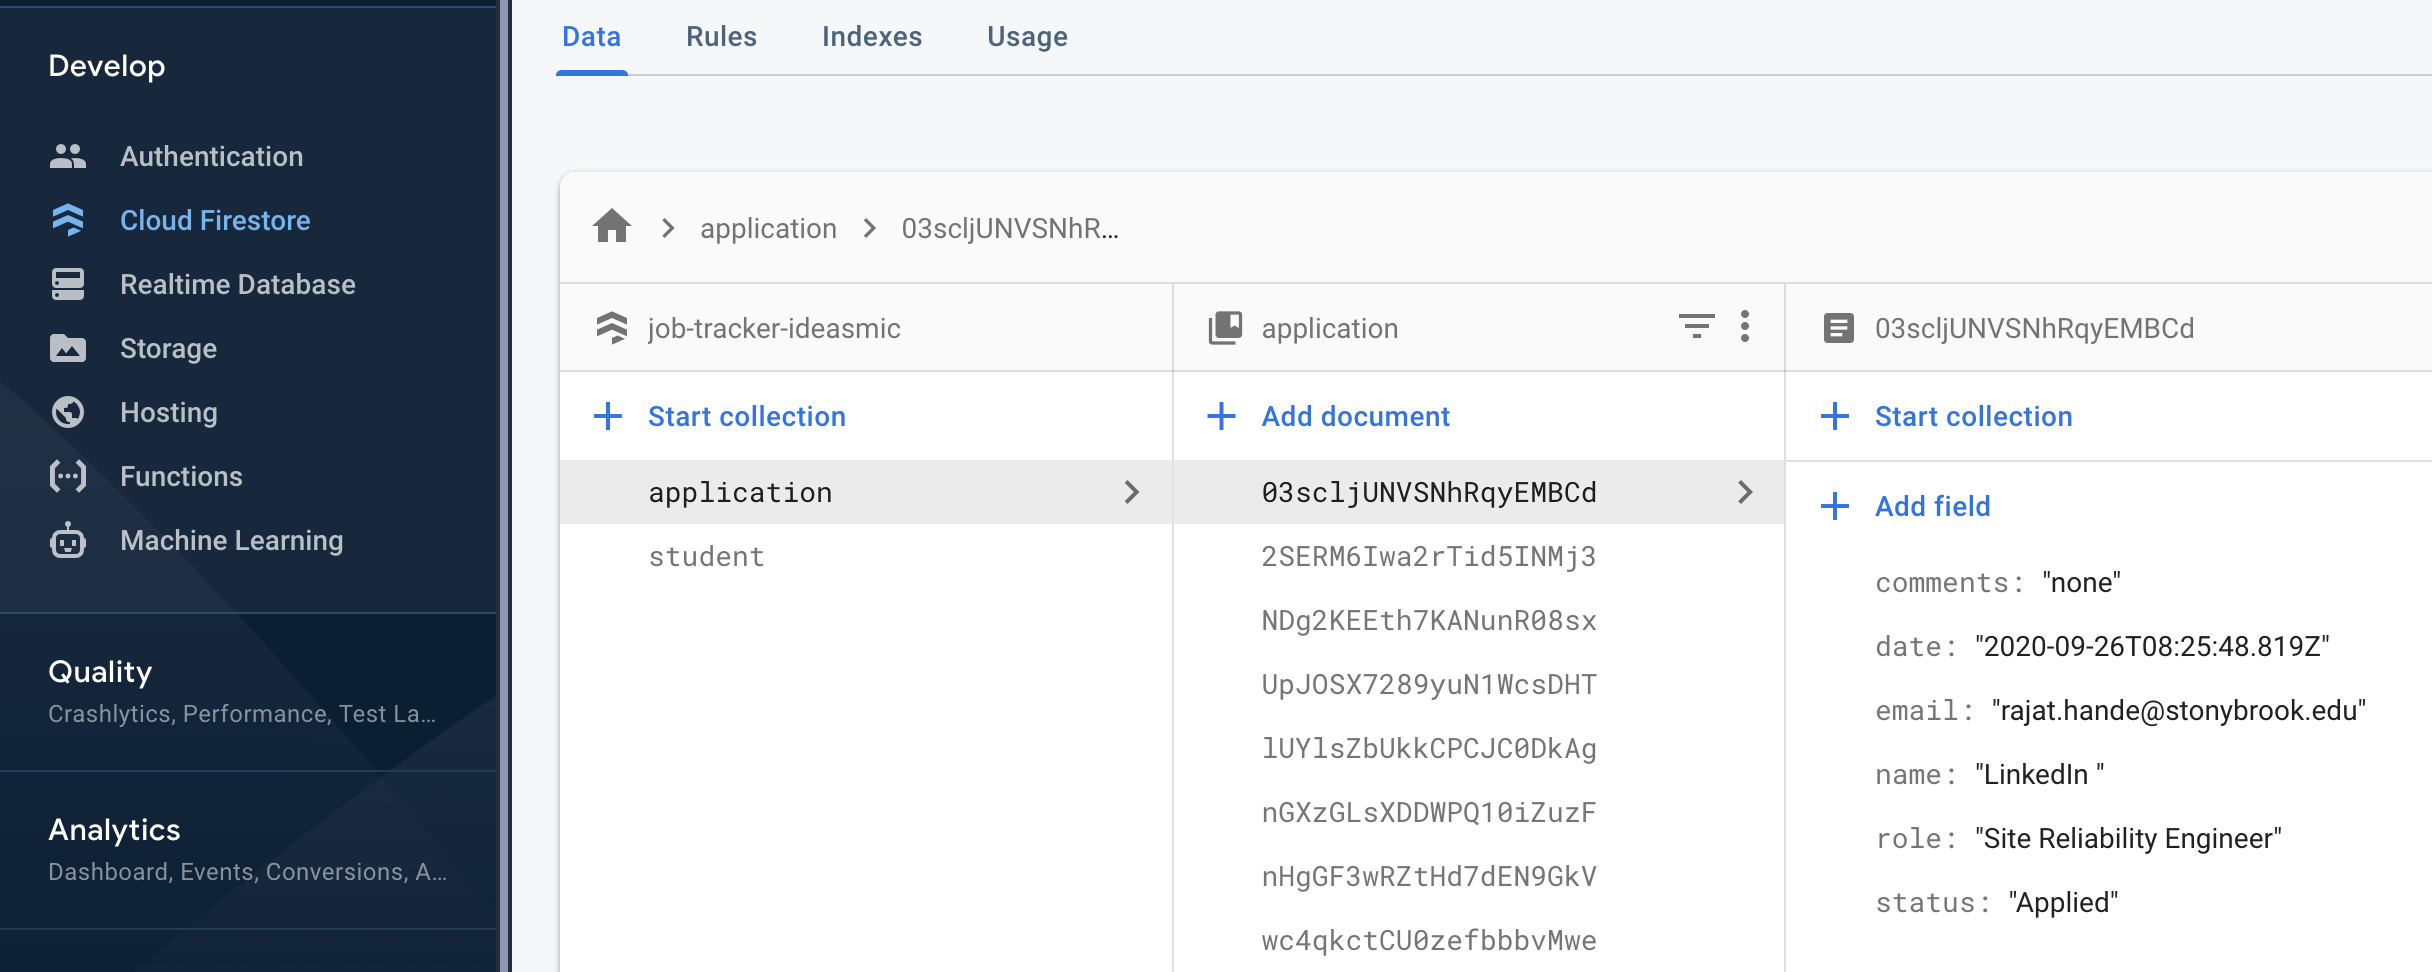
Task: Select document nGXzGLsXDDWPQ10iZuzF
Action: point(1479,812)
